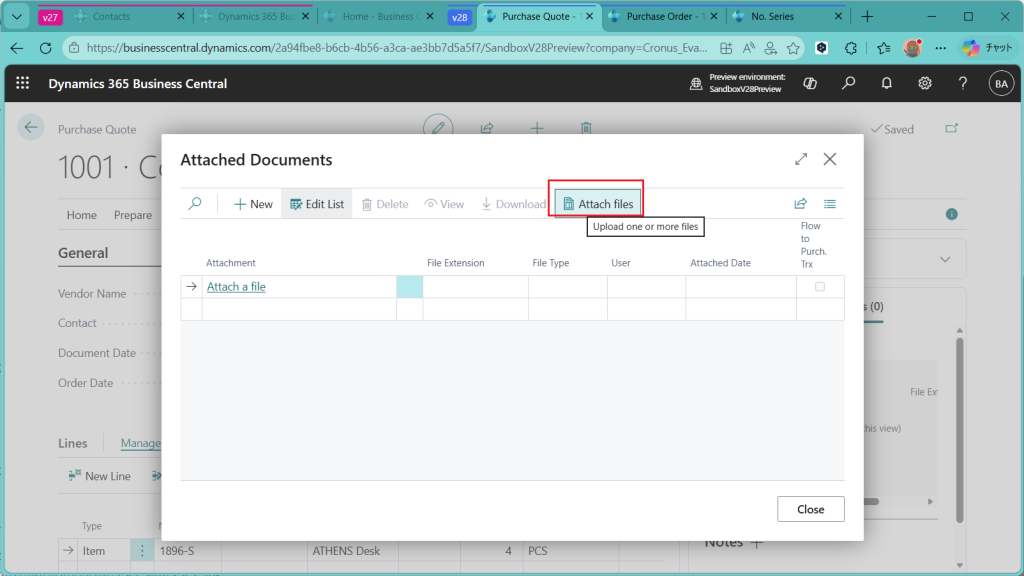Click the Attach files button
1024x576 pixels.
[x=598, y=204]
